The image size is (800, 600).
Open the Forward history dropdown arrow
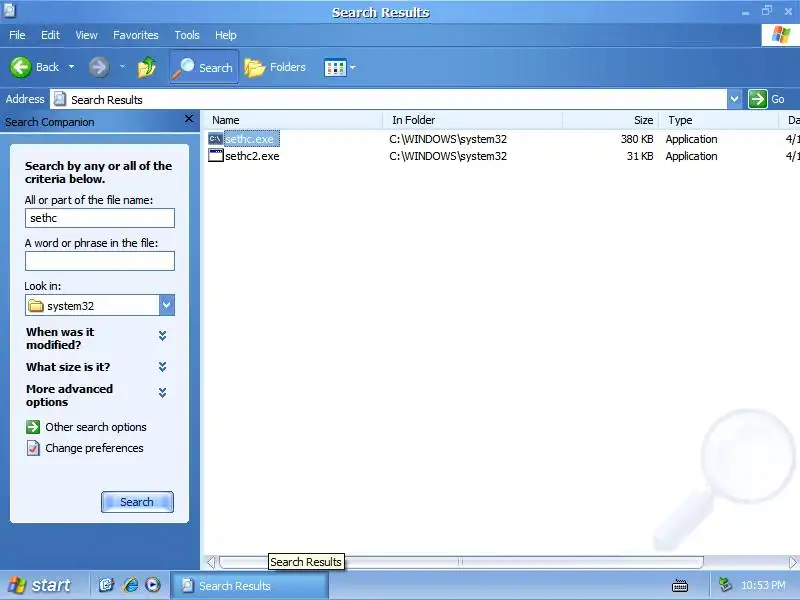[x=122, y=67]
